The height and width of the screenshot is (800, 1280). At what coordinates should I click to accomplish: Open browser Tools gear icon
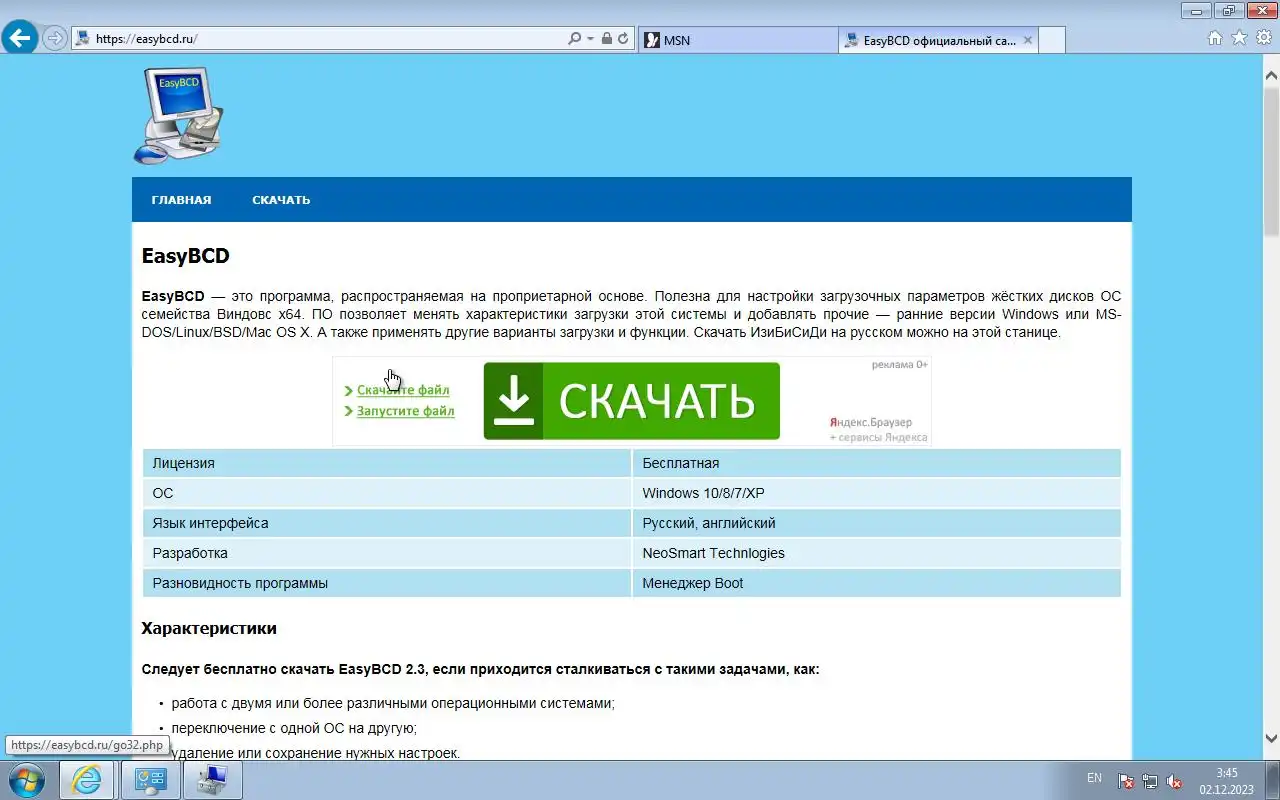pyautogui.click(x=1264, y=38)
